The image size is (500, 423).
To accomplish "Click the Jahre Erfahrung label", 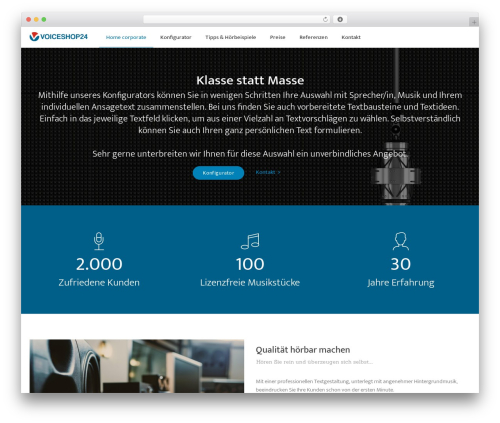I will click(x=401, y=283).
